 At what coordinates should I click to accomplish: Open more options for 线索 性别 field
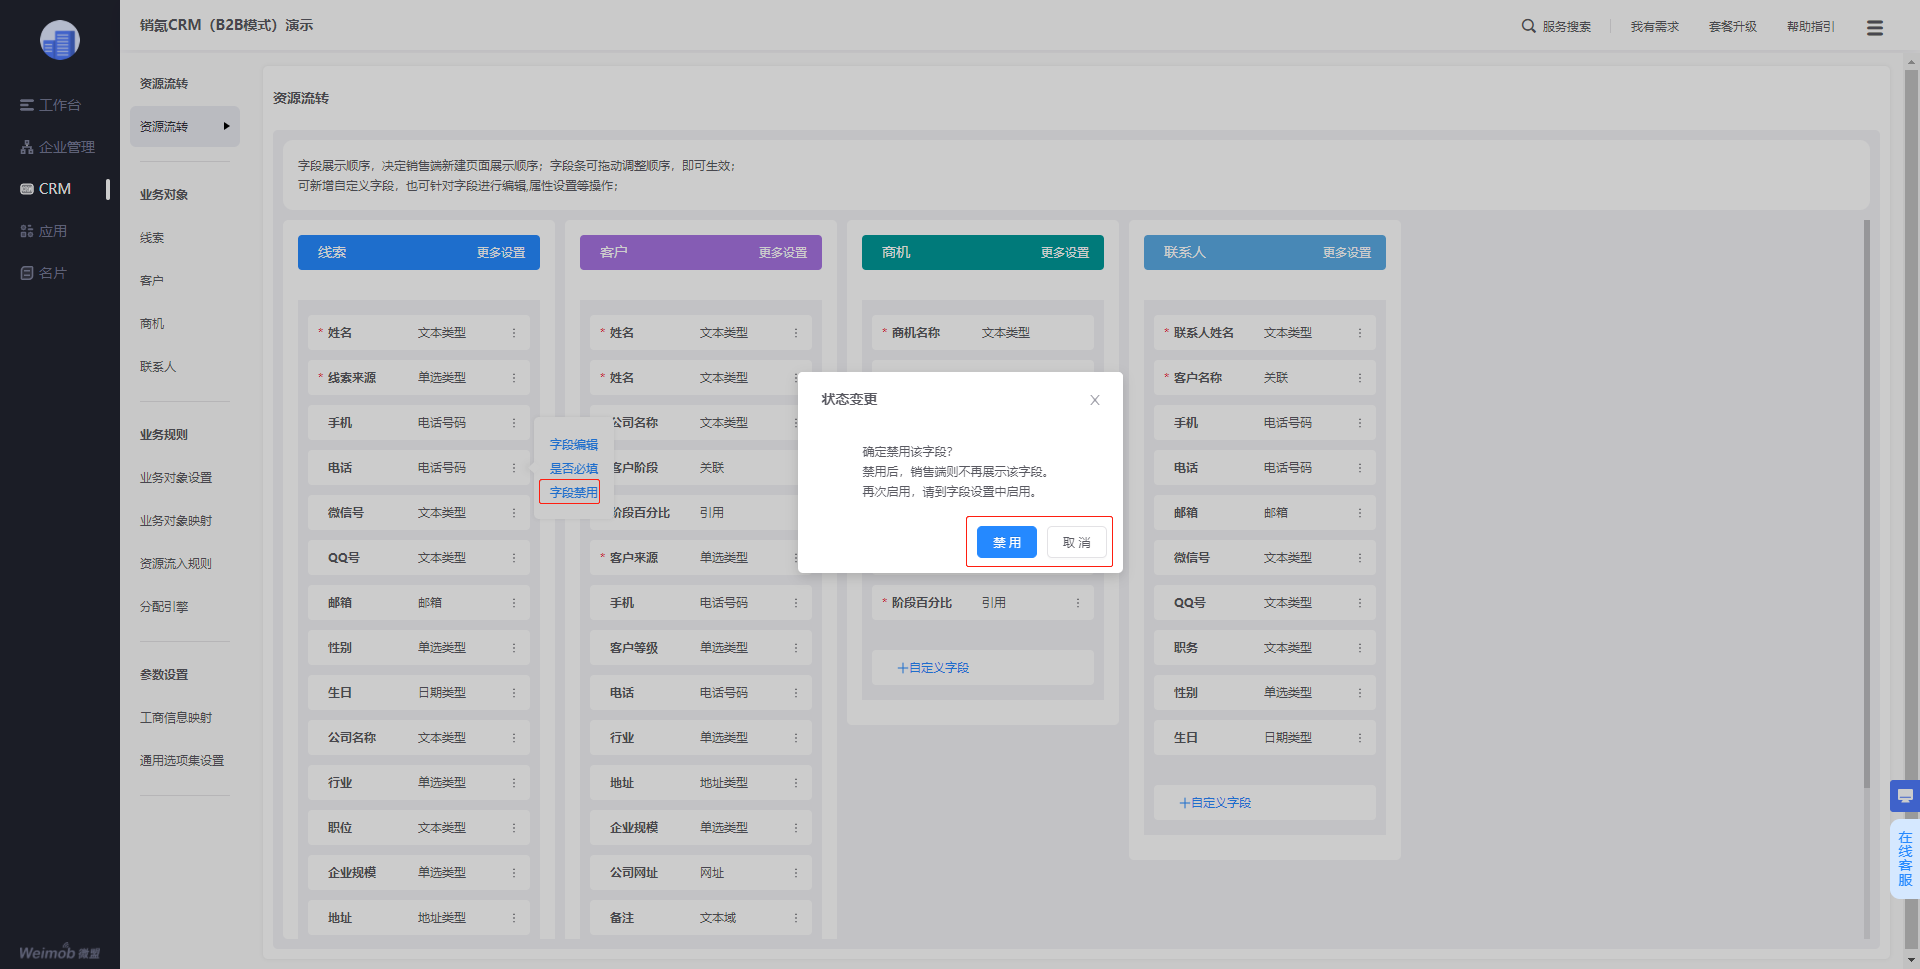(514, 648)
